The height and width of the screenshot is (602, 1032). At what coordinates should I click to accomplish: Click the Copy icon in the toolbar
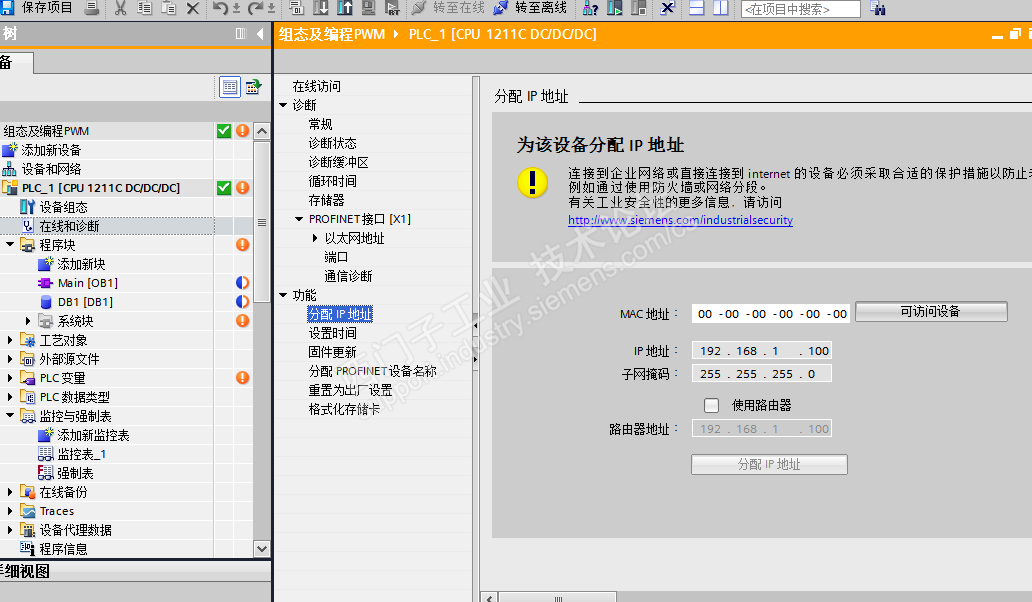144,8
